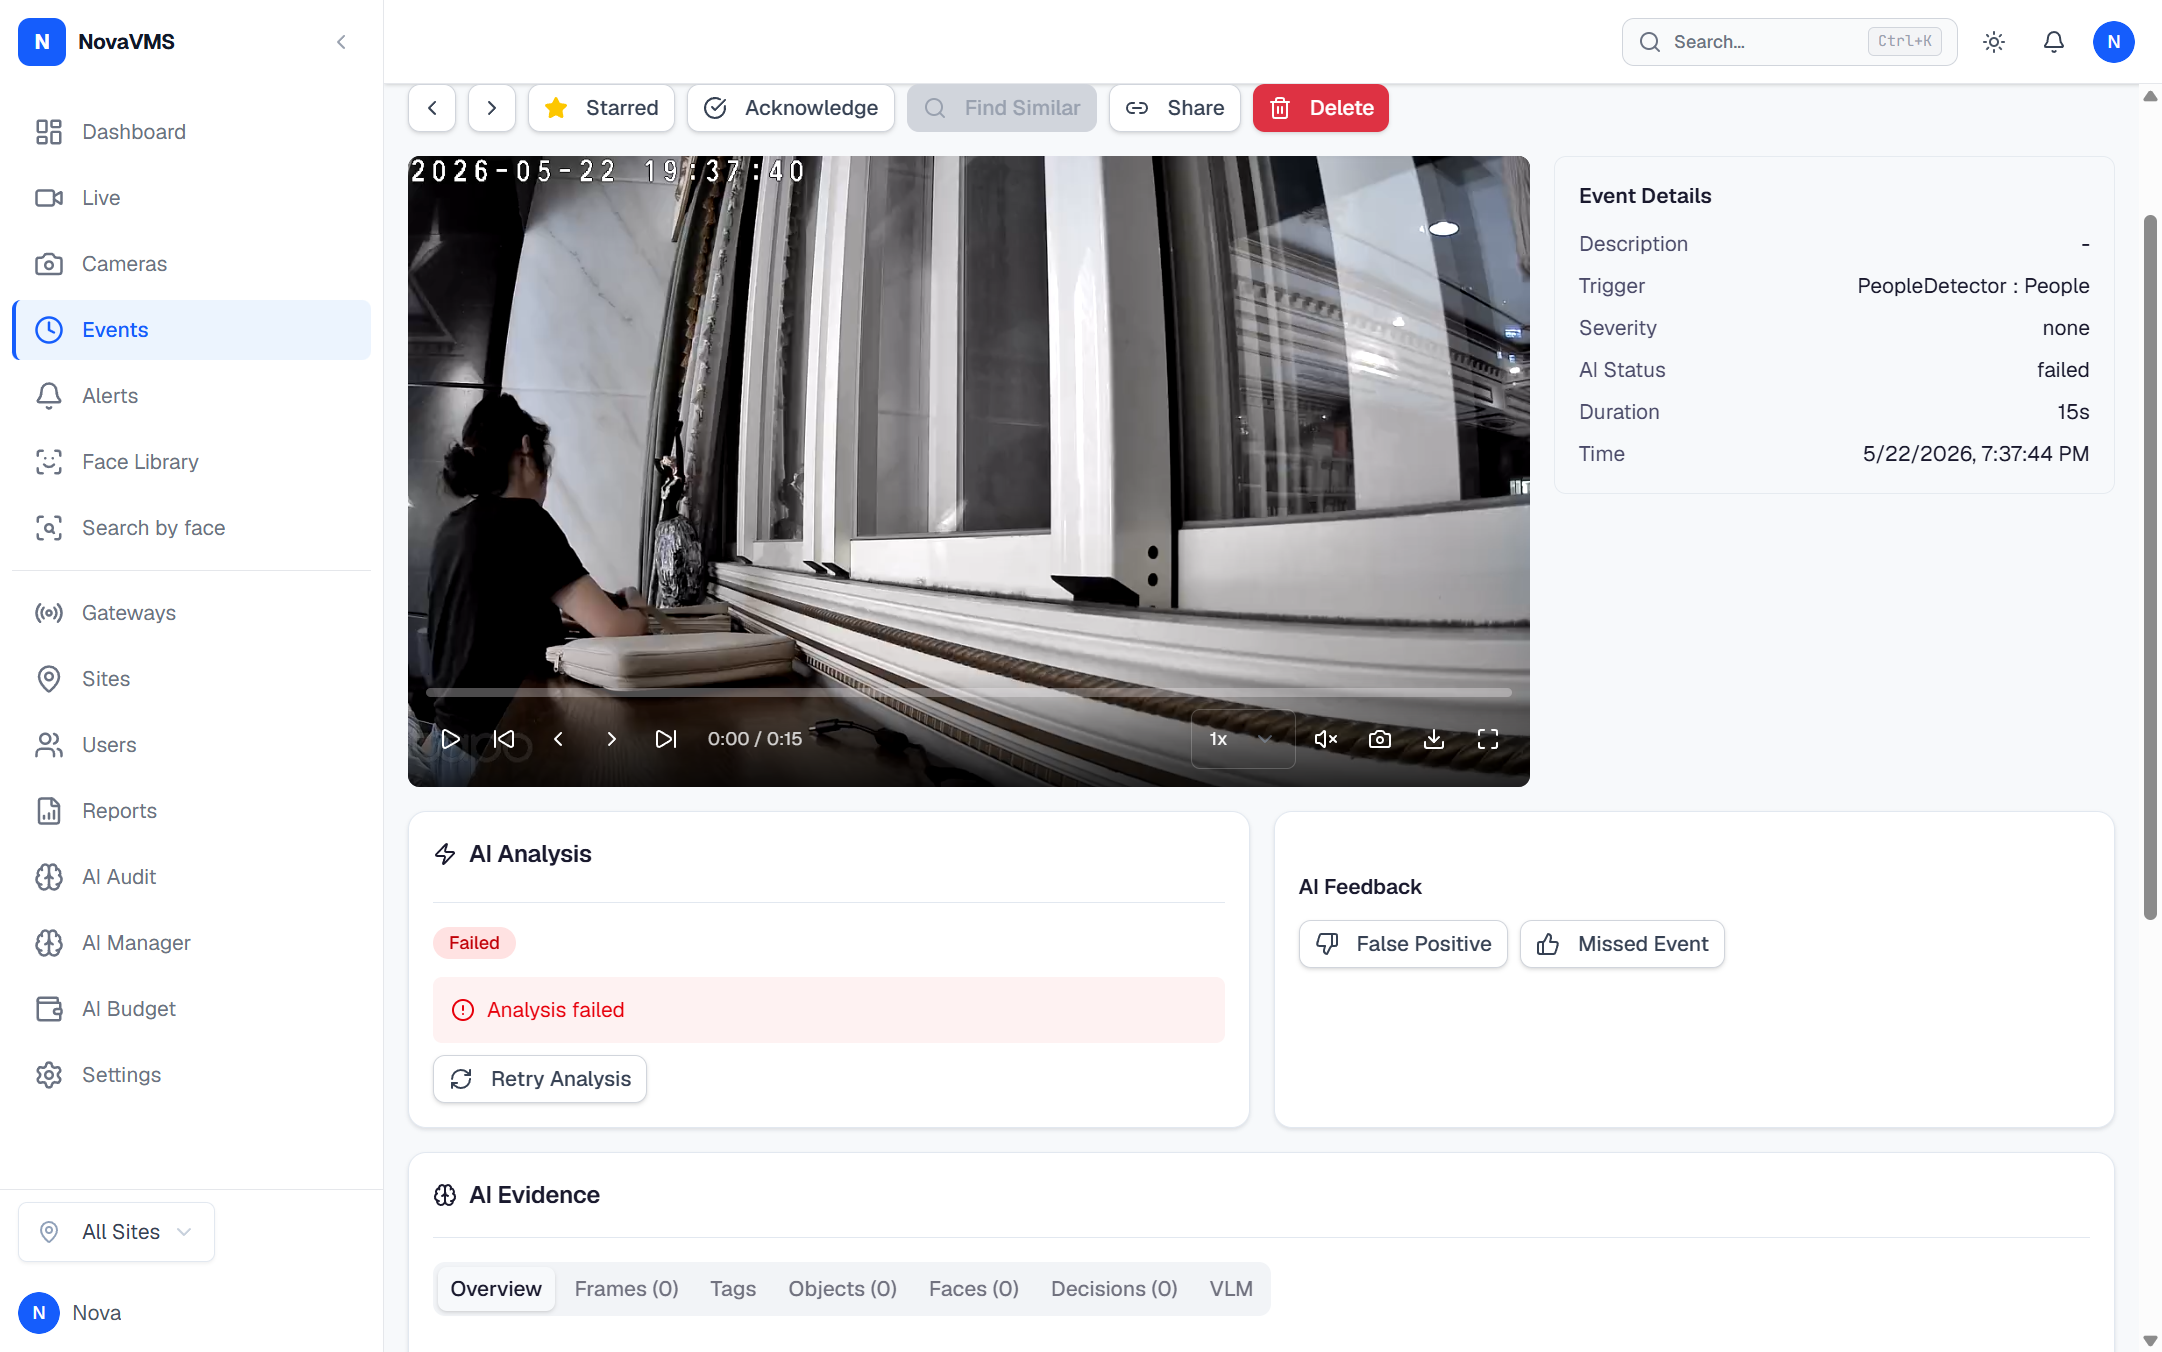Open the Dashboard page
The width and height of the screenshot is (2162, 1352).
click(x=191, y=132)
